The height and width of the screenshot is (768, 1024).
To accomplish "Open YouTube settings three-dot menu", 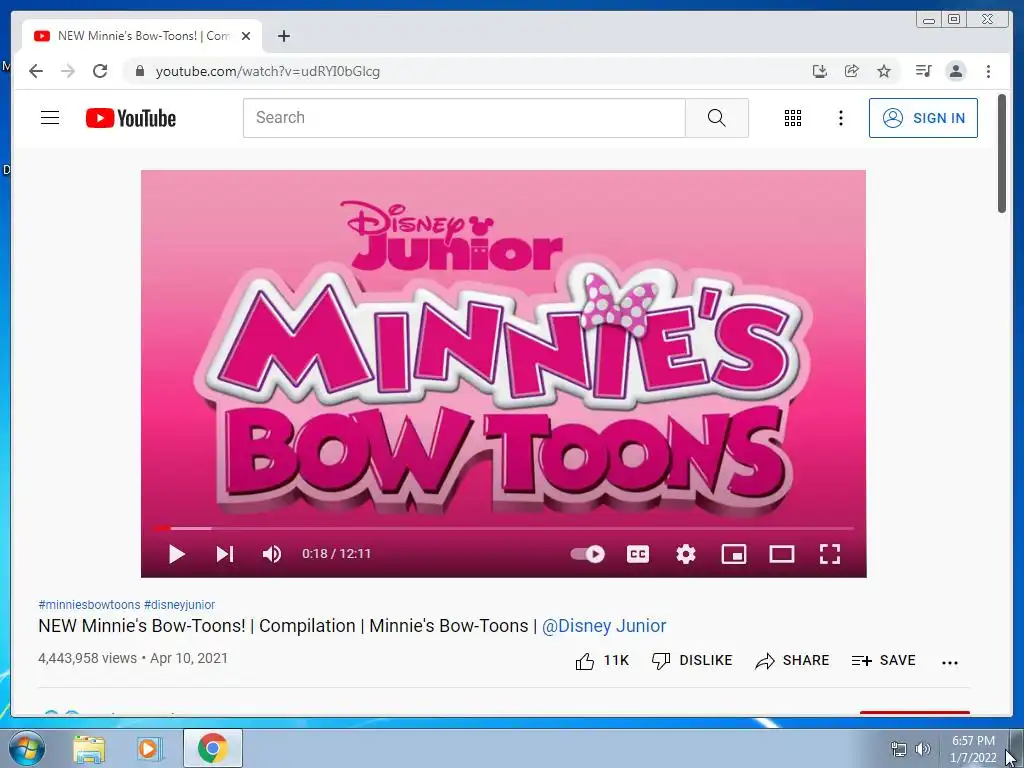I will 841,118.
